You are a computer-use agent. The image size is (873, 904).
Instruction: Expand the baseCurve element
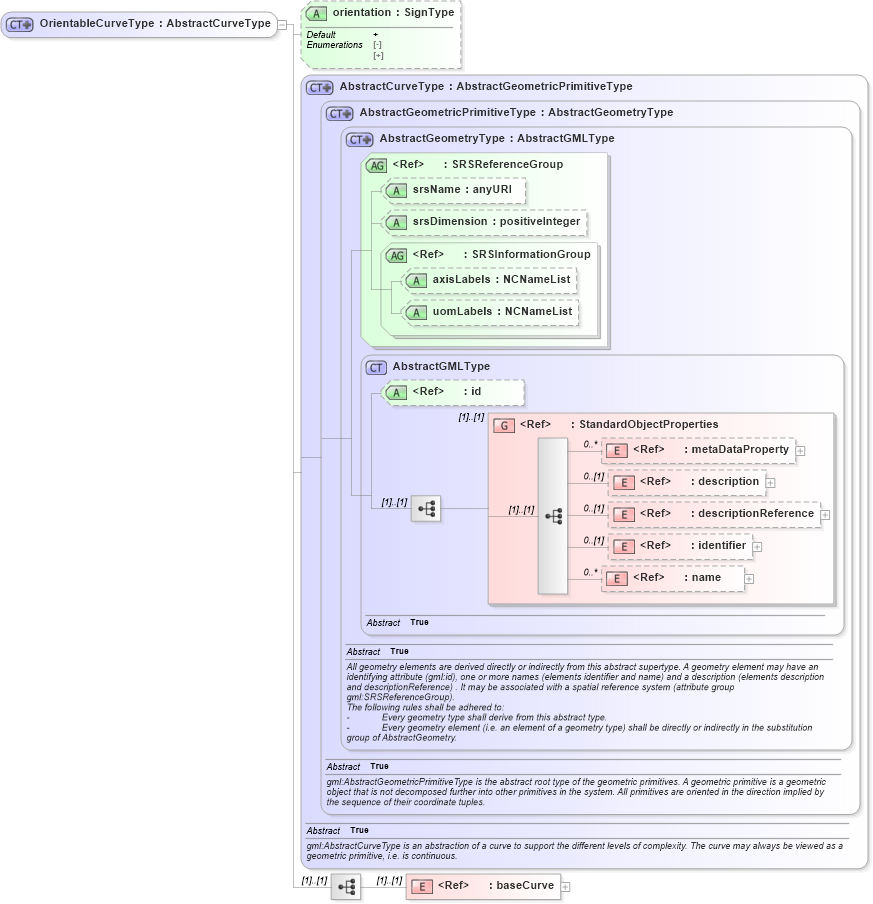566,887
